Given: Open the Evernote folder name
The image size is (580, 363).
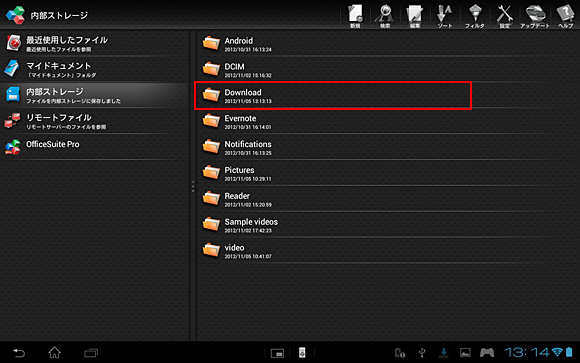Looking at the screenshot, I should [240, 118].
